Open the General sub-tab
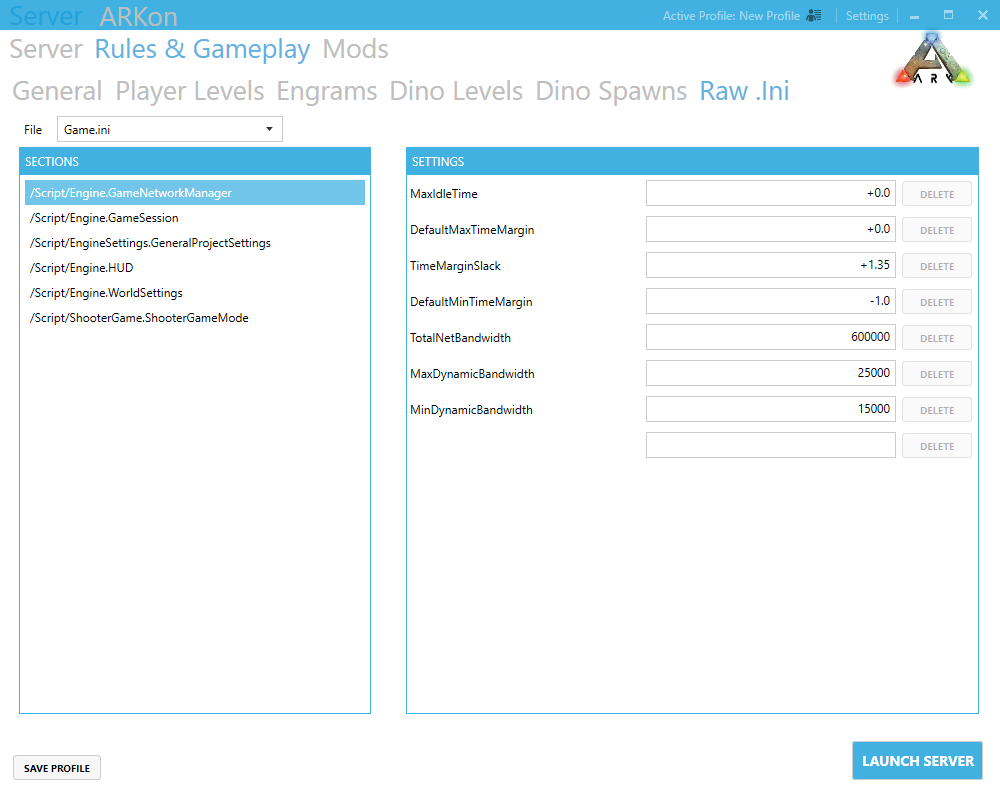This screenshot has width=1000, height=790. pyautogui.click(x=57, y=91)
